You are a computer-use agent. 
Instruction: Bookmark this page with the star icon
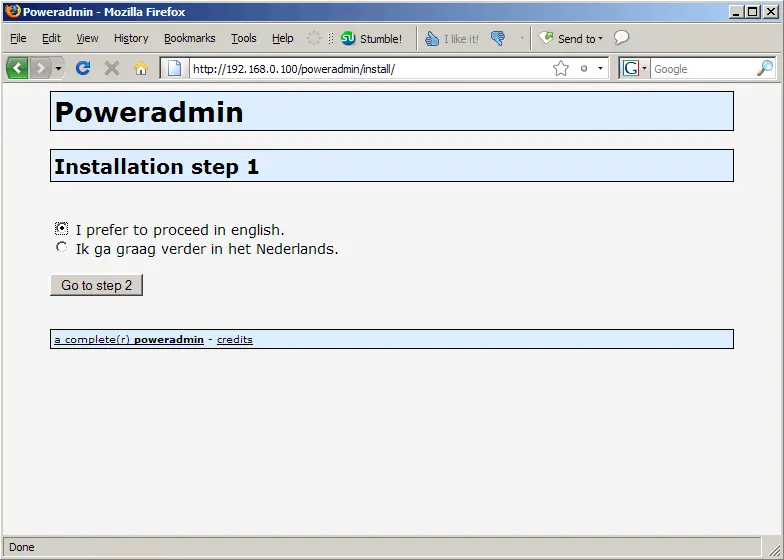click(x=561, y=68)
